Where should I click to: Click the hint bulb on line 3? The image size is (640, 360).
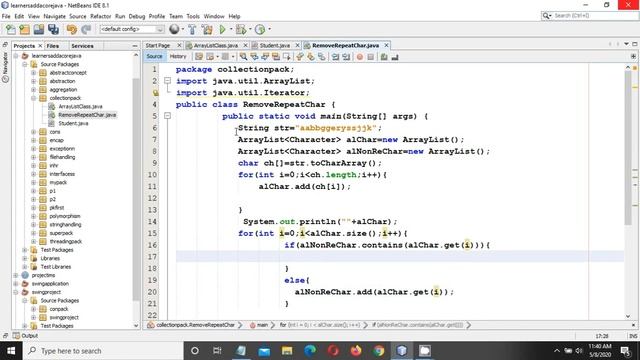tap(156, 93)
